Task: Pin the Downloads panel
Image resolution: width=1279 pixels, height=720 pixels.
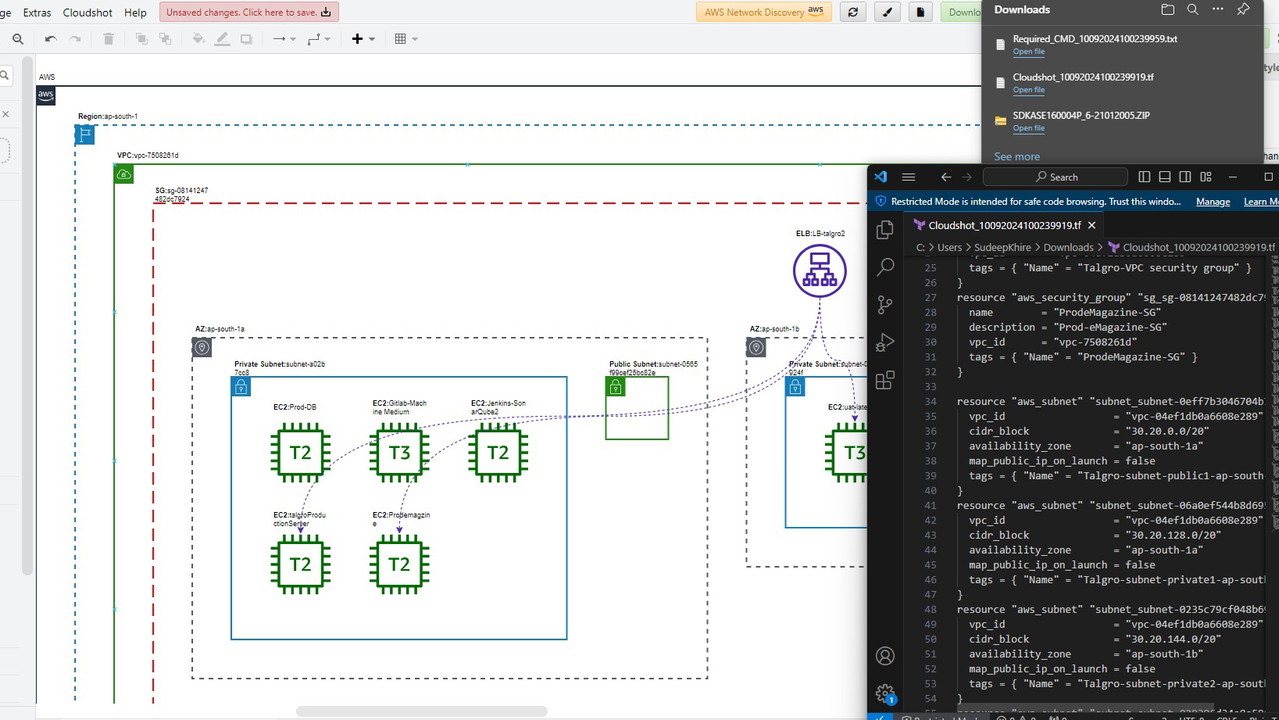Action: pyautogui.click(x=1243, y=9)
